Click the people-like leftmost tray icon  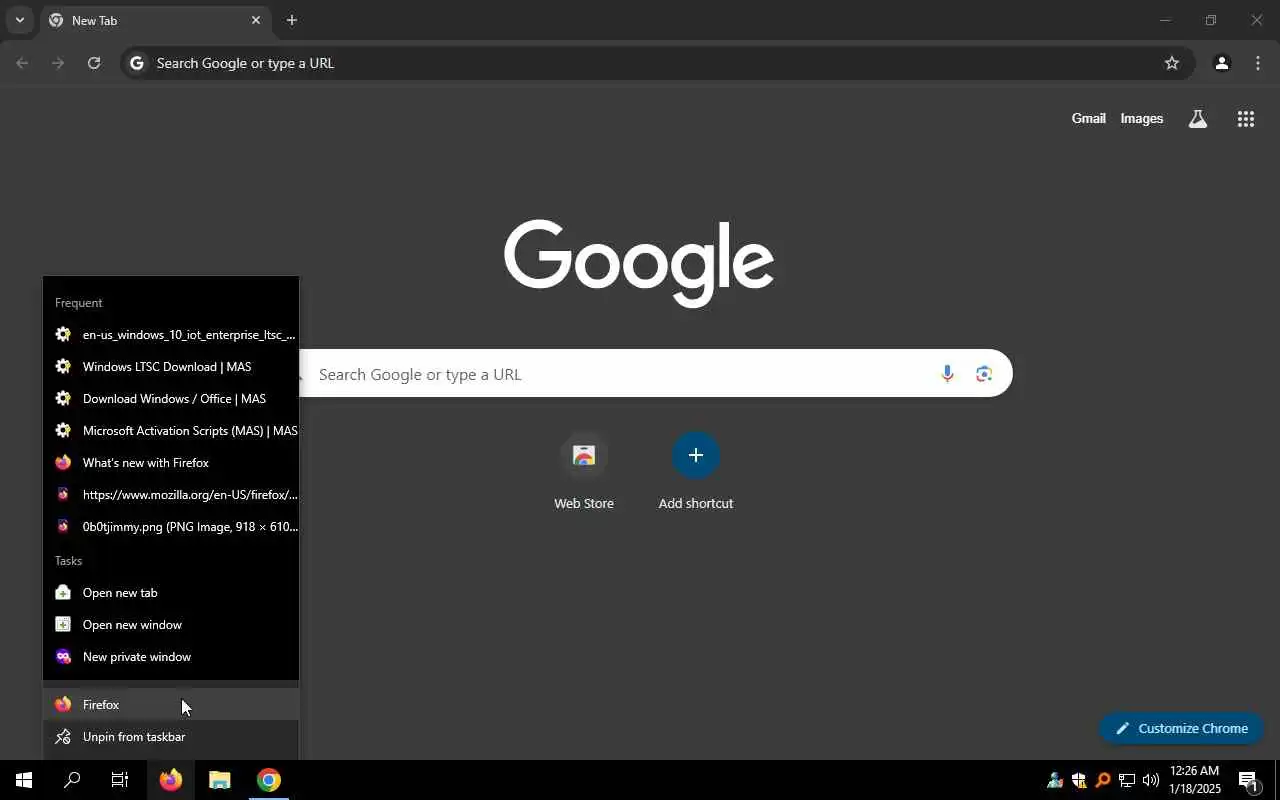1055,780
